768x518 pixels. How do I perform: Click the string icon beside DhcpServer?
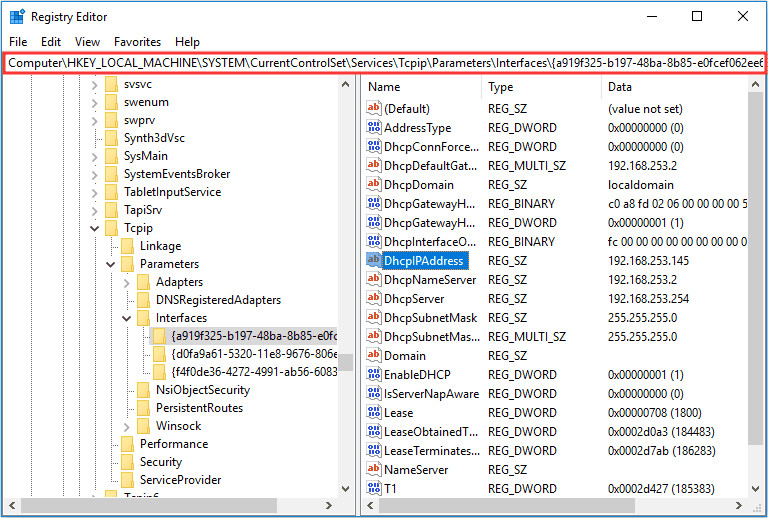point(374,299)
